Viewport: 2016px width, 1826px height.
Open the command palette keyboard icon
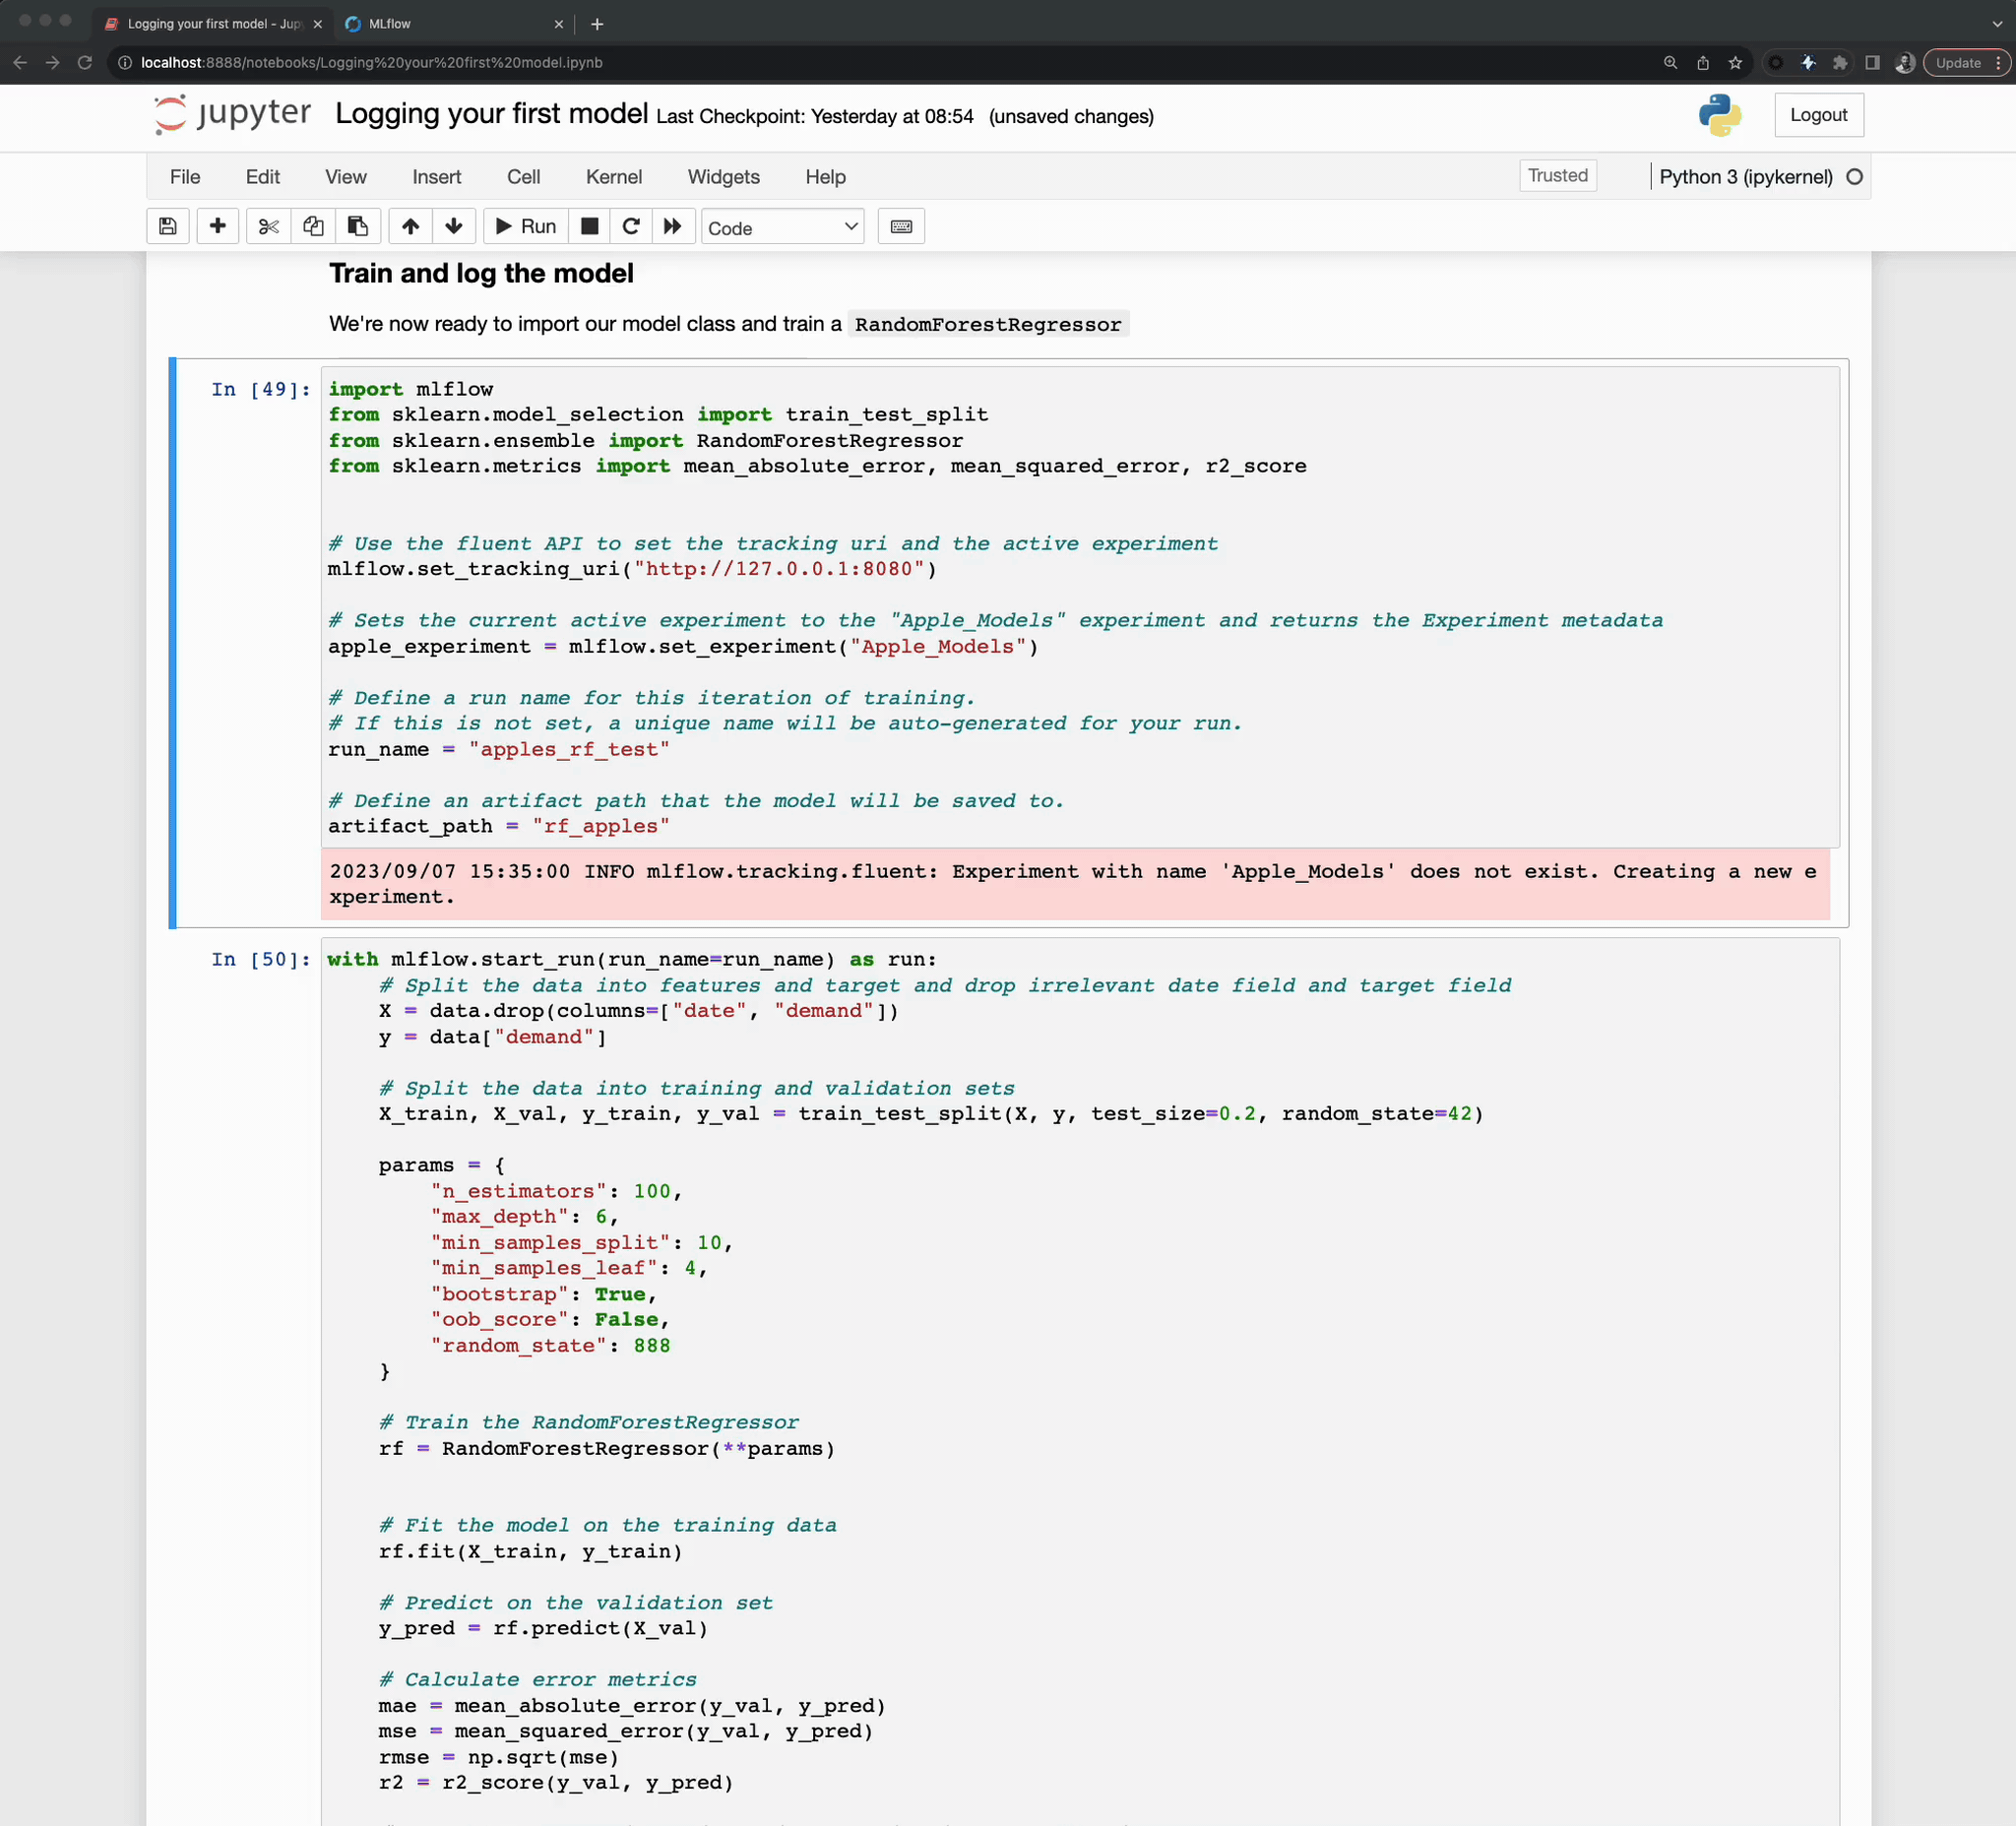(901, 226)
